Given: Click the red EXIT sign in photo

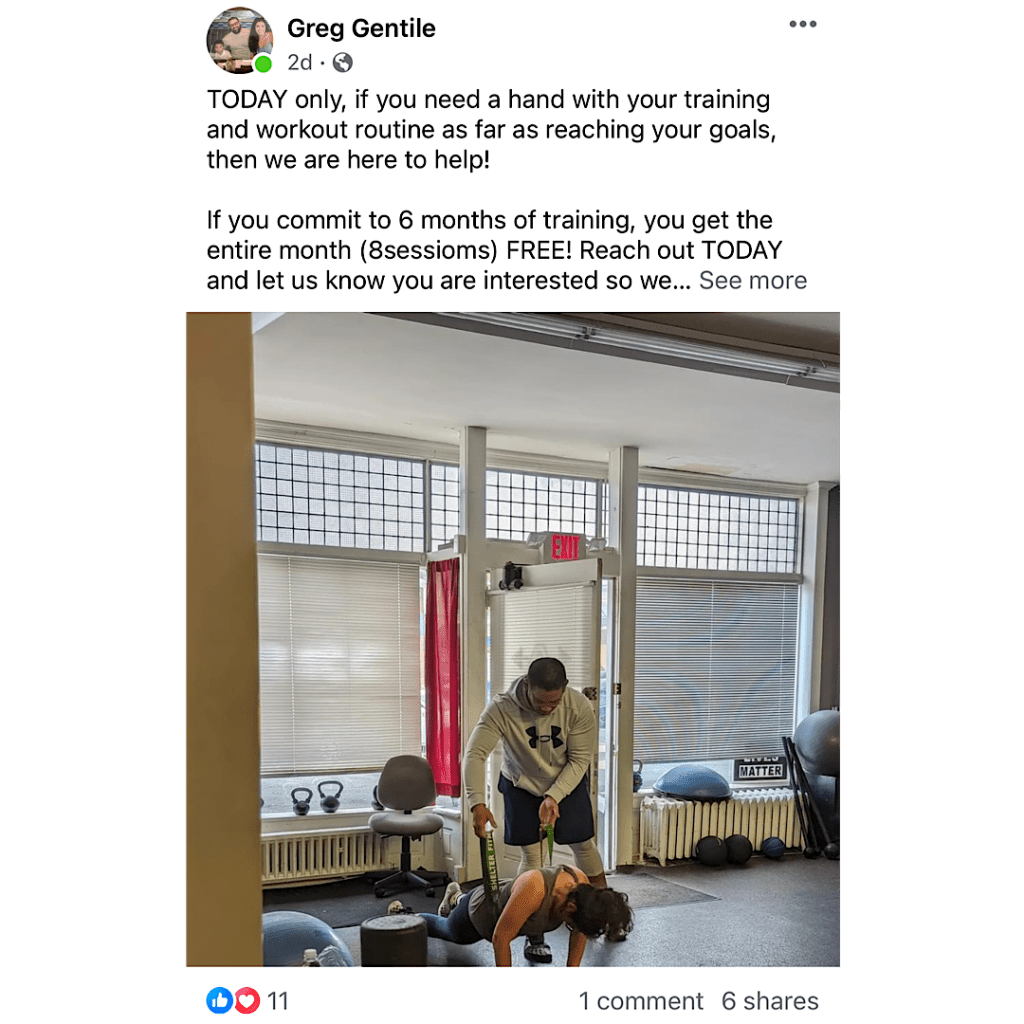Looking at the screenshot, I should pos(566,547).
